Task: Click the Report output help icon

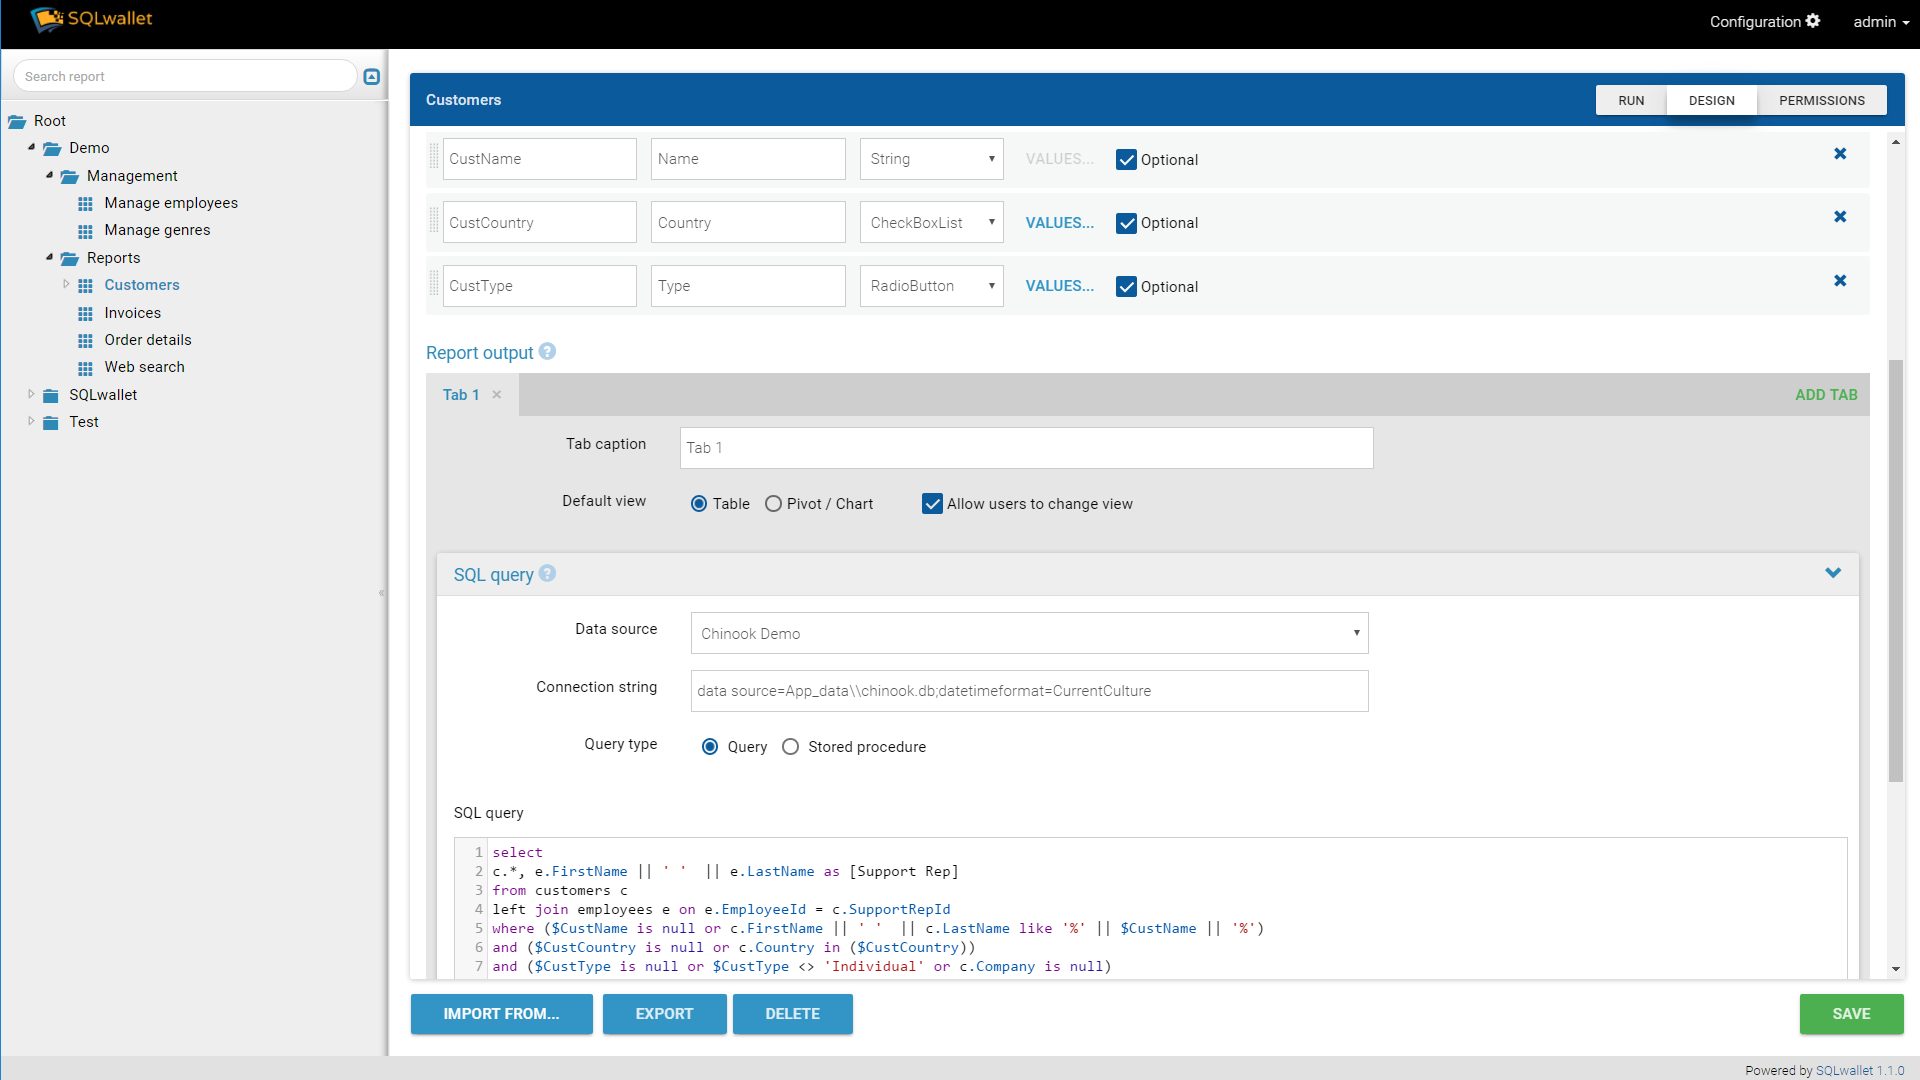Action: [547, 352]
